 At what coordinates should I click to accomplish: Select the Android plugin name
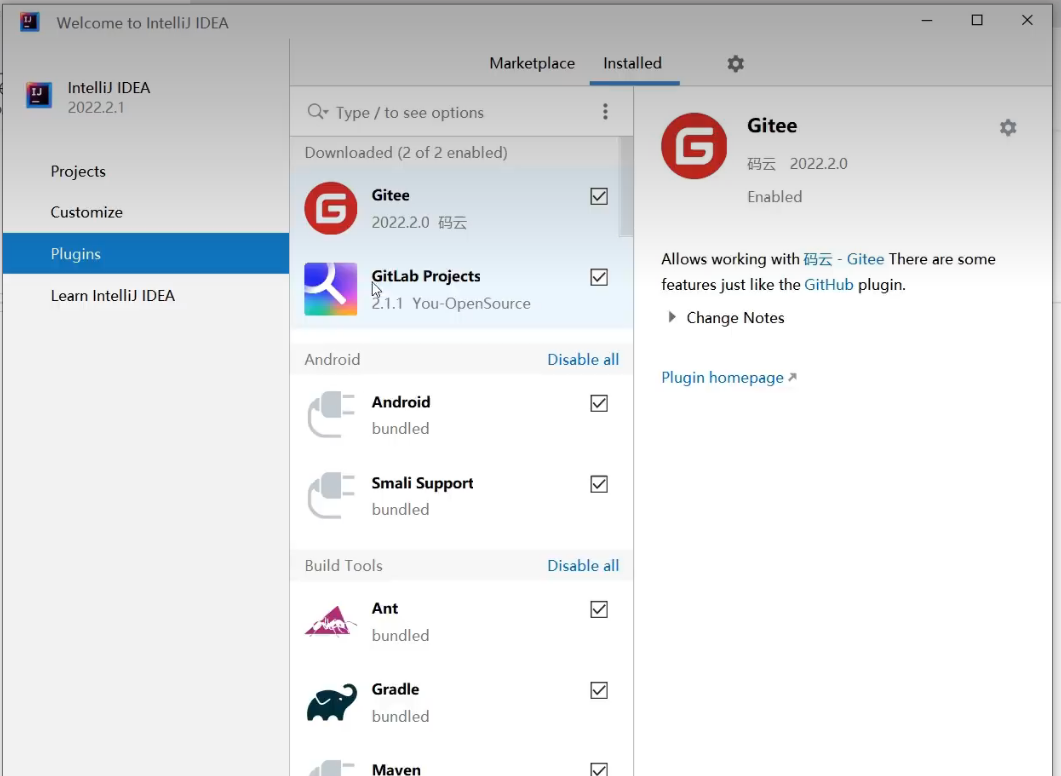click(x=401, y=402)
